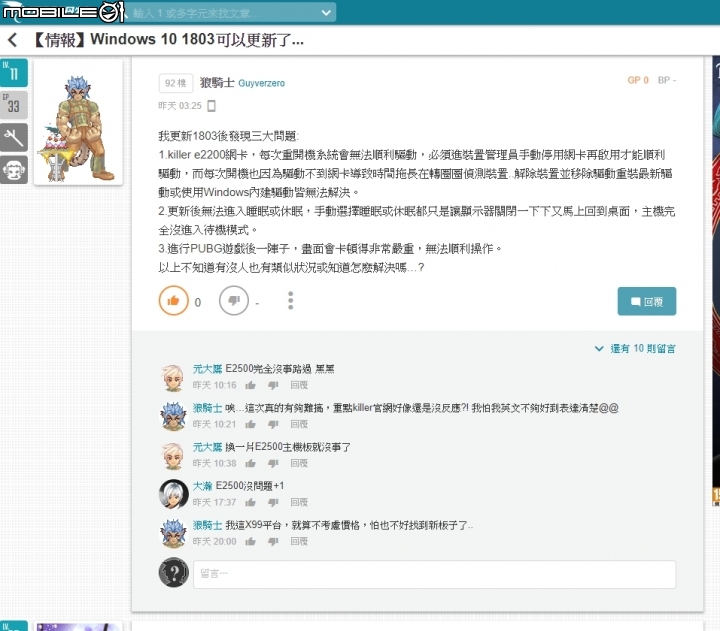
Task: Click the 33 points badge in sidebar
Action: tap(14, 105)
